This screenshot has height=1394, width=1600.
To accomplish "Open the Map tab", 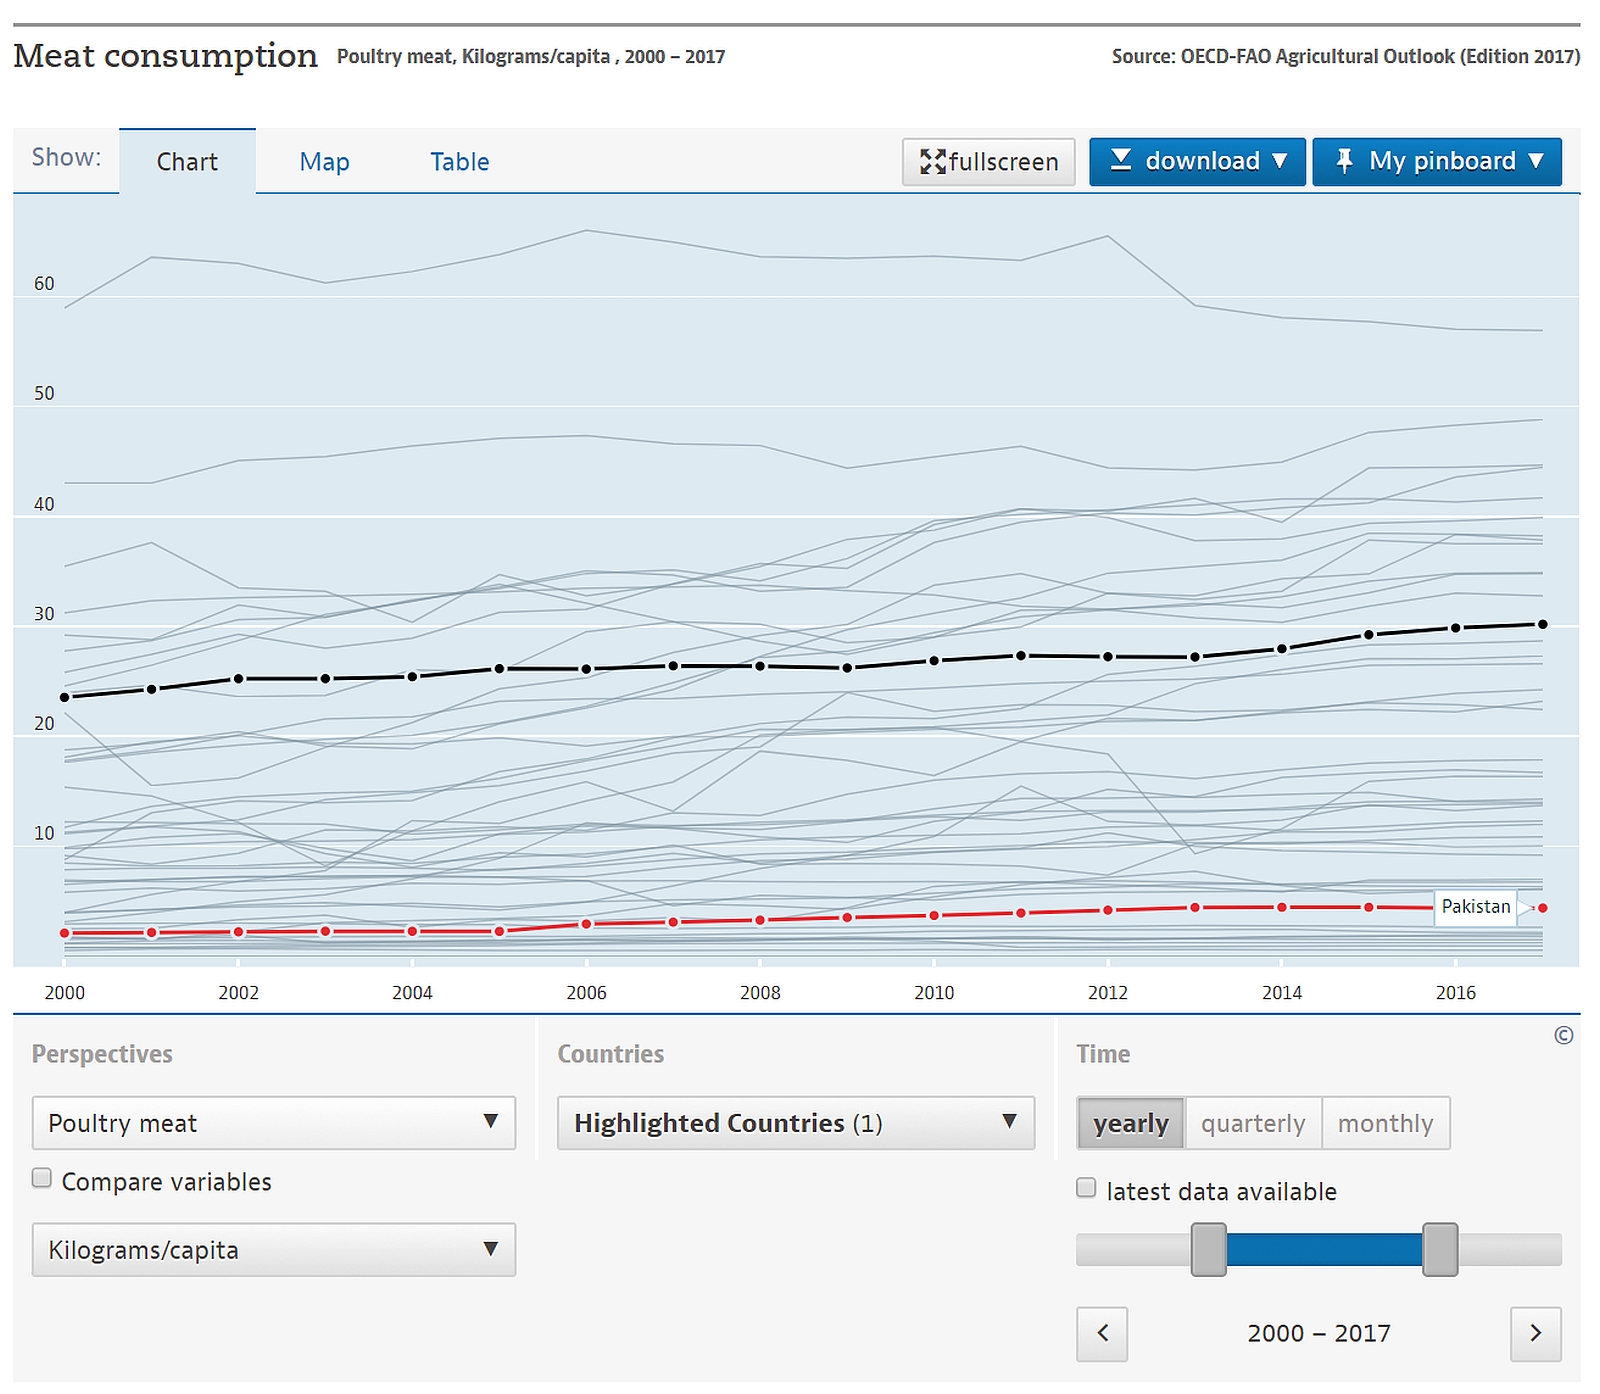I will [x=324, y=161].
